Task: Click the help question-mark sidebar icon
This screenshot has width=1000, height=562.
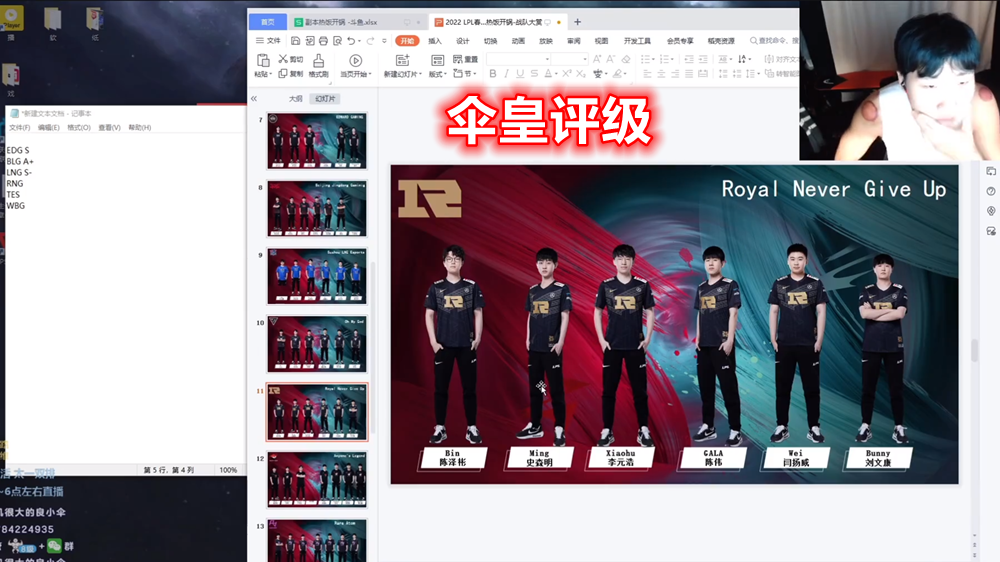Action: 991,191
